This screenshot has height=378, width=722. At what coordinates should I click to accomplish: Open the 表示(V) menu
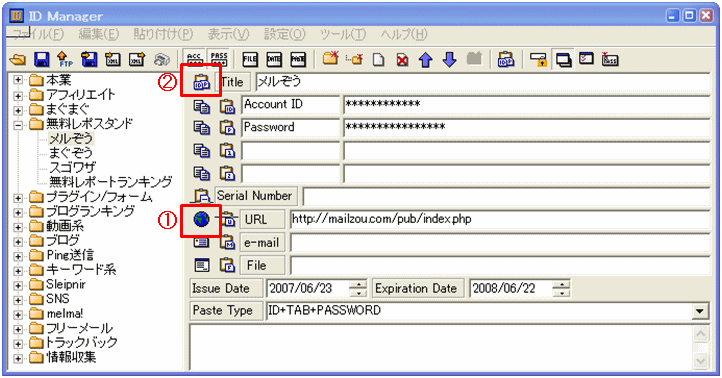[228, 34]
